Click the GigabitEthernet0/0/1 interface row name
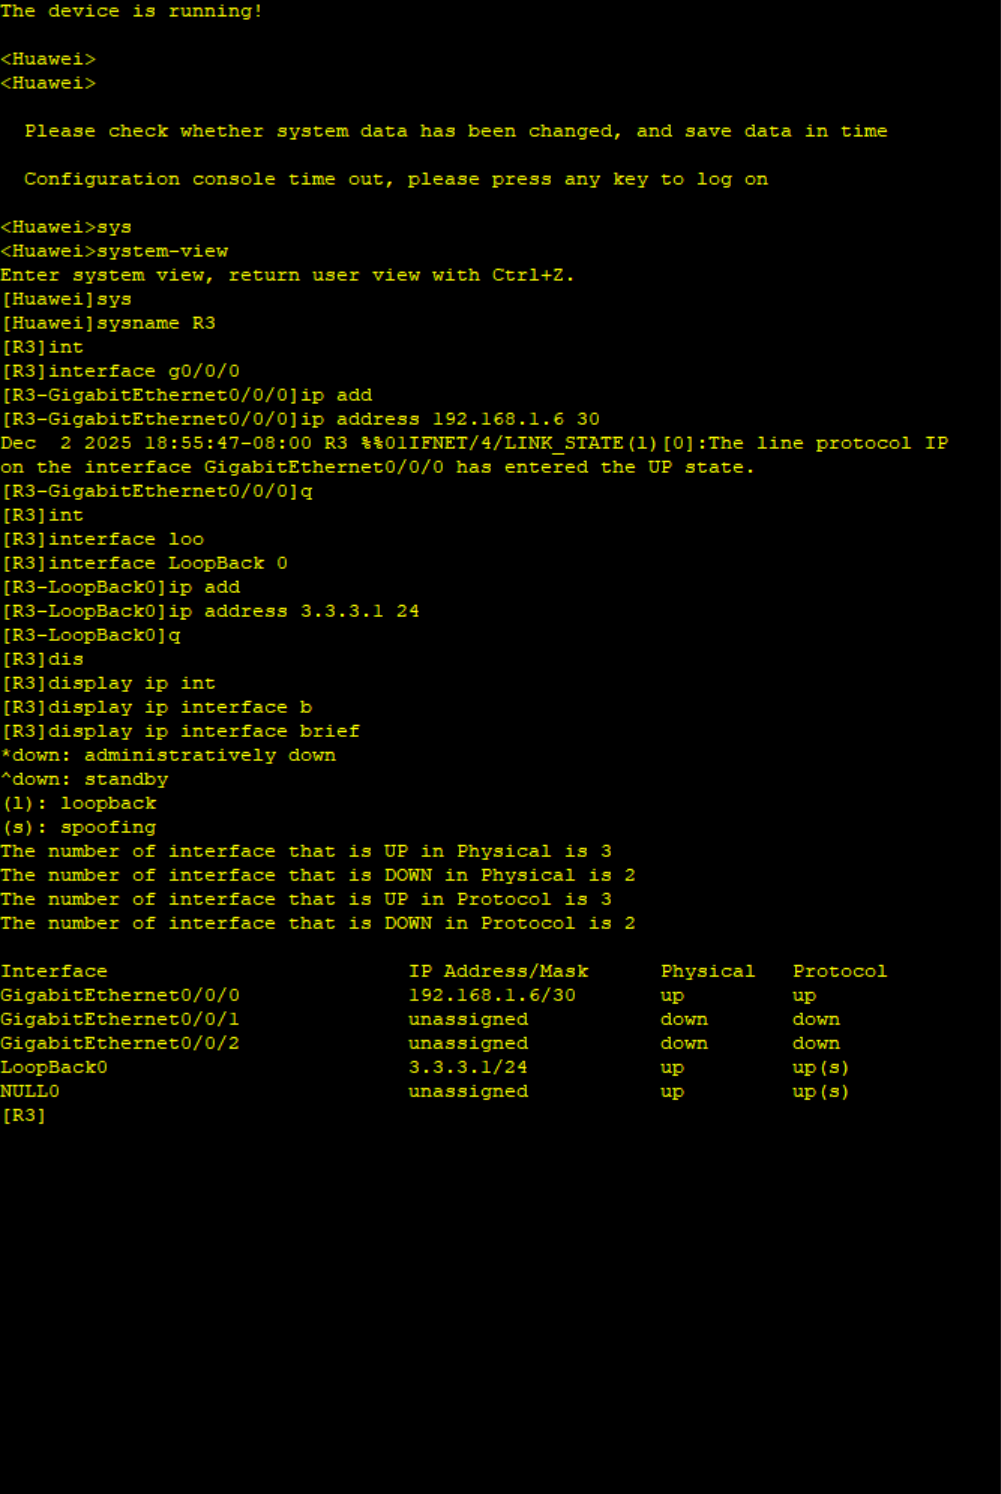This screenshot has width=1001, height=1494. 120,1019
